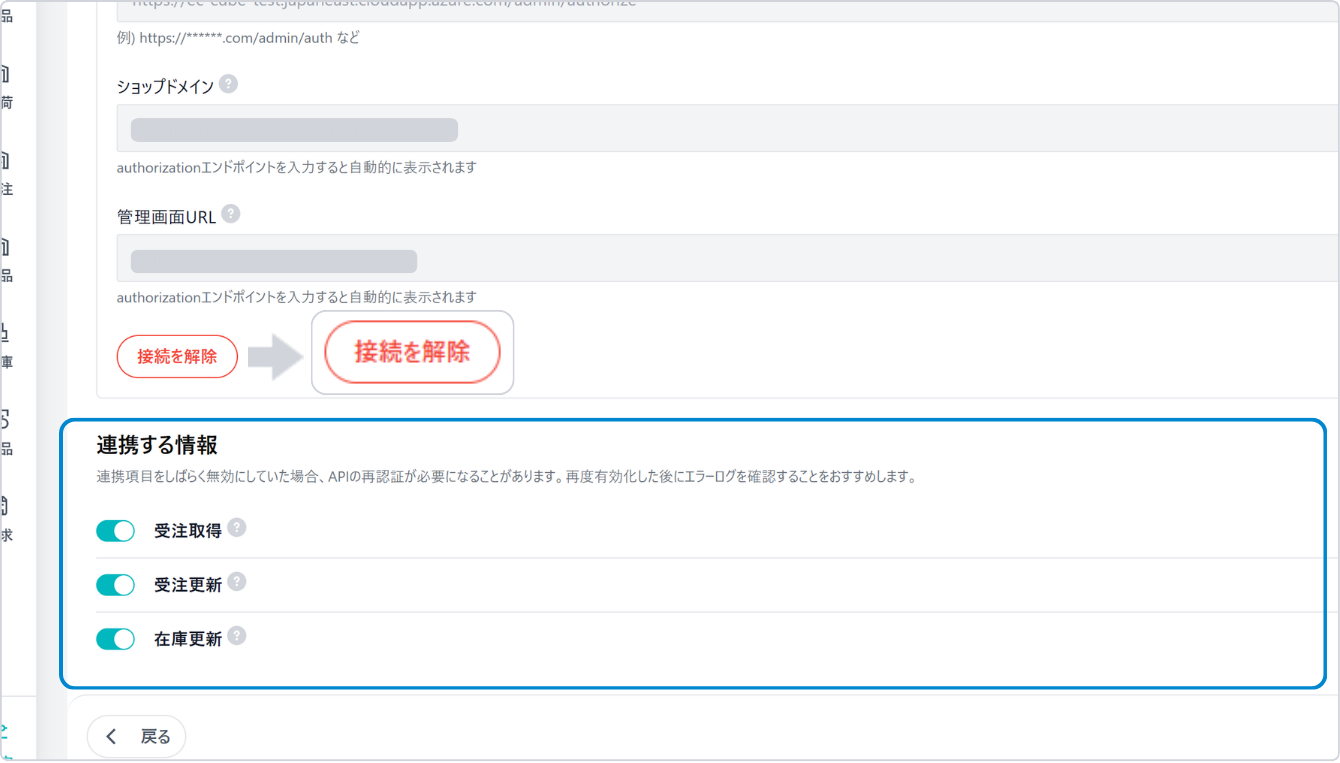Show help for 在庫更新 via question icon
This screenshot has width=1340, height=763.
pyautogui.click(x=236, y=636)
